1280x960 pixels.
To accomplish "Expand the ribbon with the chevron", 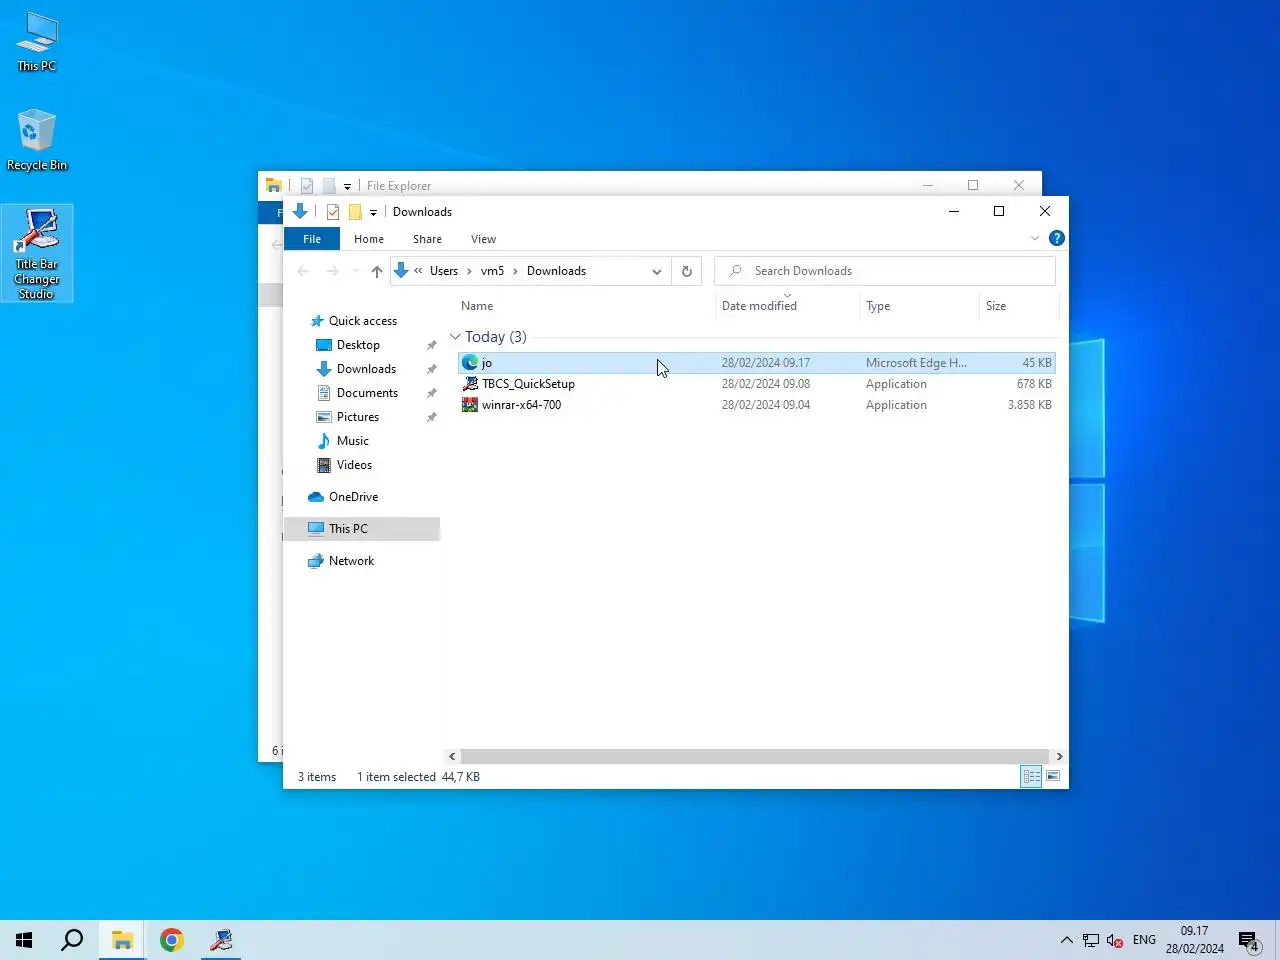I will 1035,238.
